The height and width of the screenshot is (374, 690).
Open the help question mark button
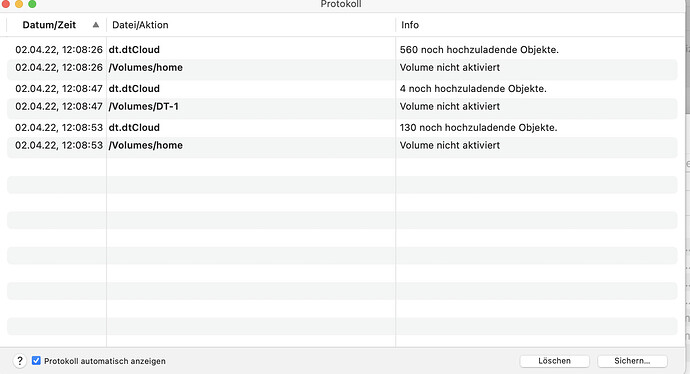(x=20, y=361)
